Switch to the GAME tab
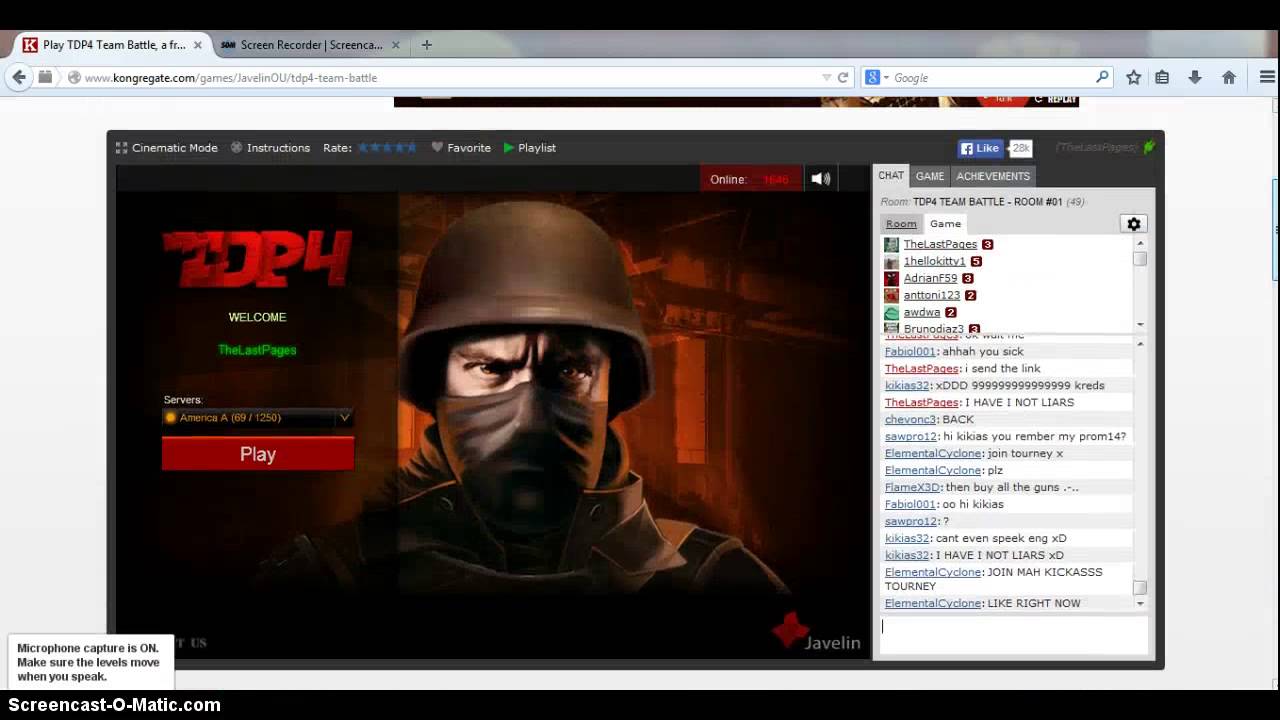 tap(930, 176)
